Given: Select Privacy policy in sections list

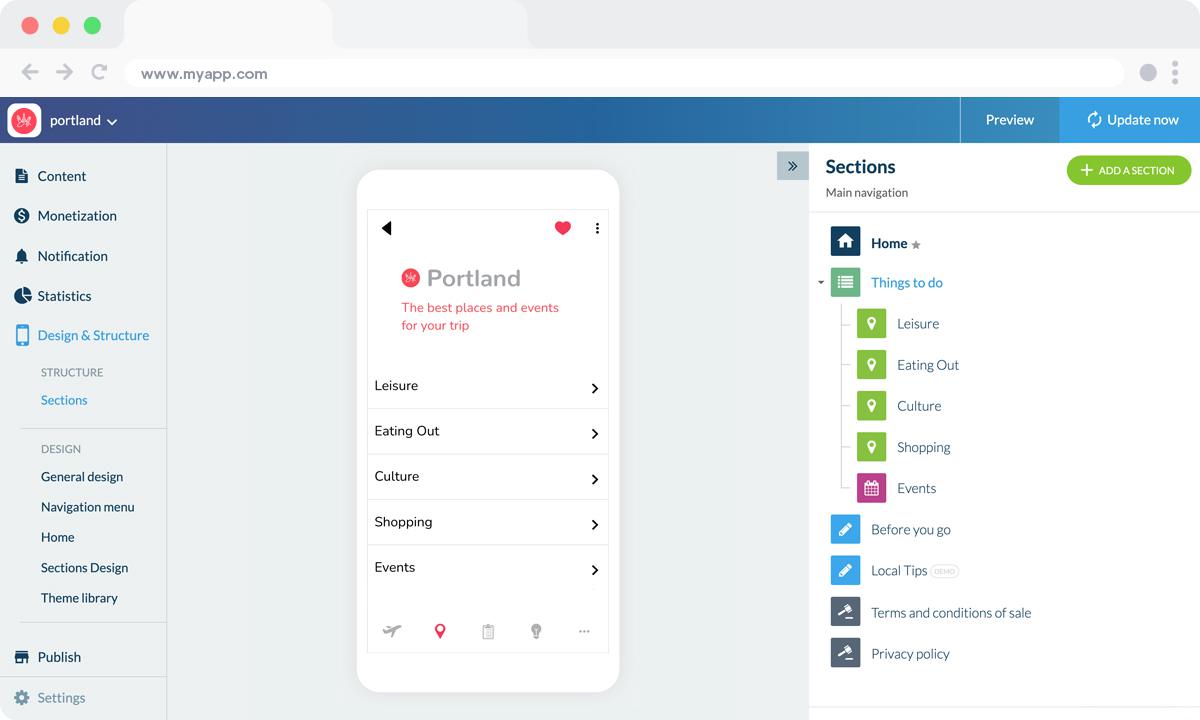Looking at the screenshot, I should pos(910,654).
